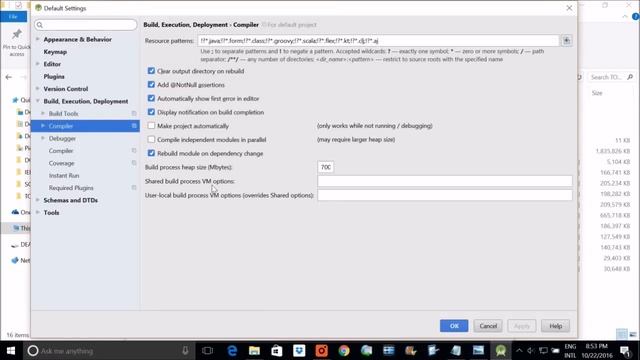Open Action Center notifications icon
Viewport: 640px width, 360px height.
[x=625, y=351]
